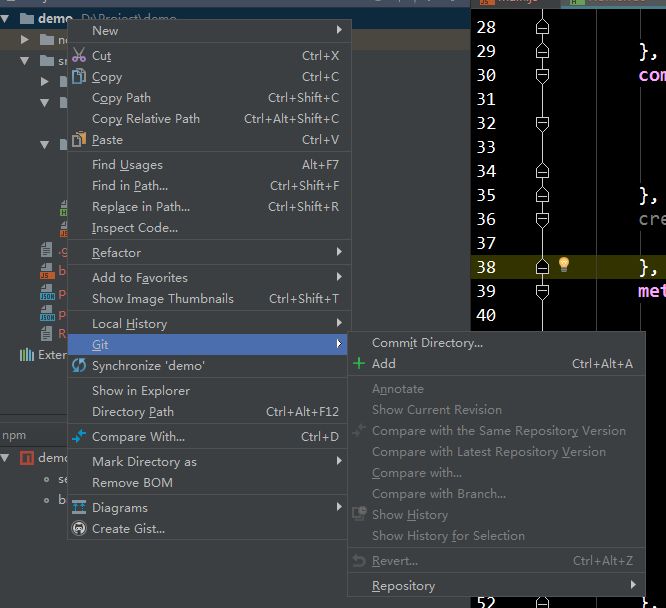666x608 pixels.
Task: Toggle fold marker at line 35
Action: point(542,195)
